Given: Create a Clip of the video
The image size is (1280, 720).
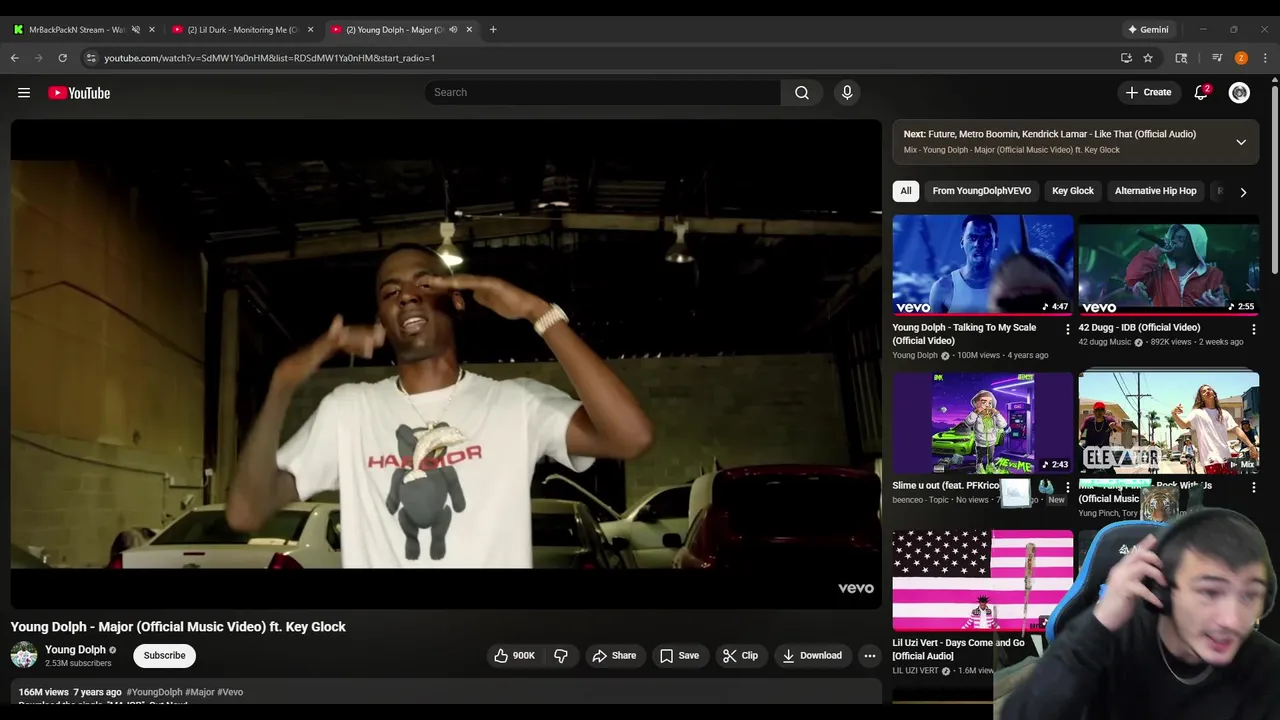Looking at the screenshot, I should 740,655.
